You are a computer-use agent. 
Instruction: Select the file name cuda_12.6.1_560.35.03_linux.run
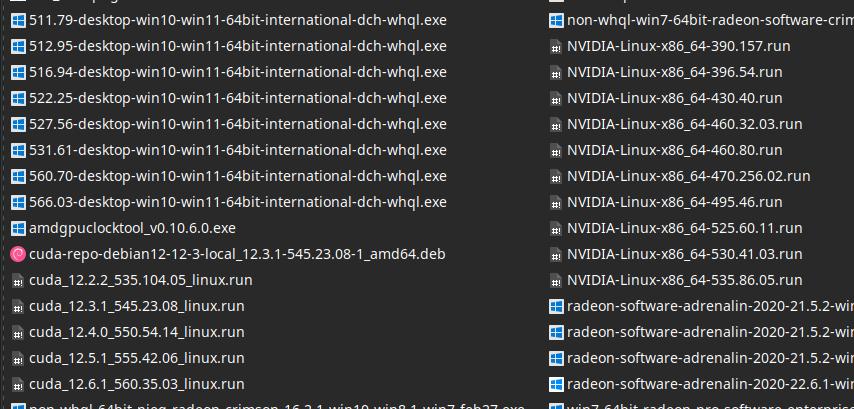click(137, 384)
